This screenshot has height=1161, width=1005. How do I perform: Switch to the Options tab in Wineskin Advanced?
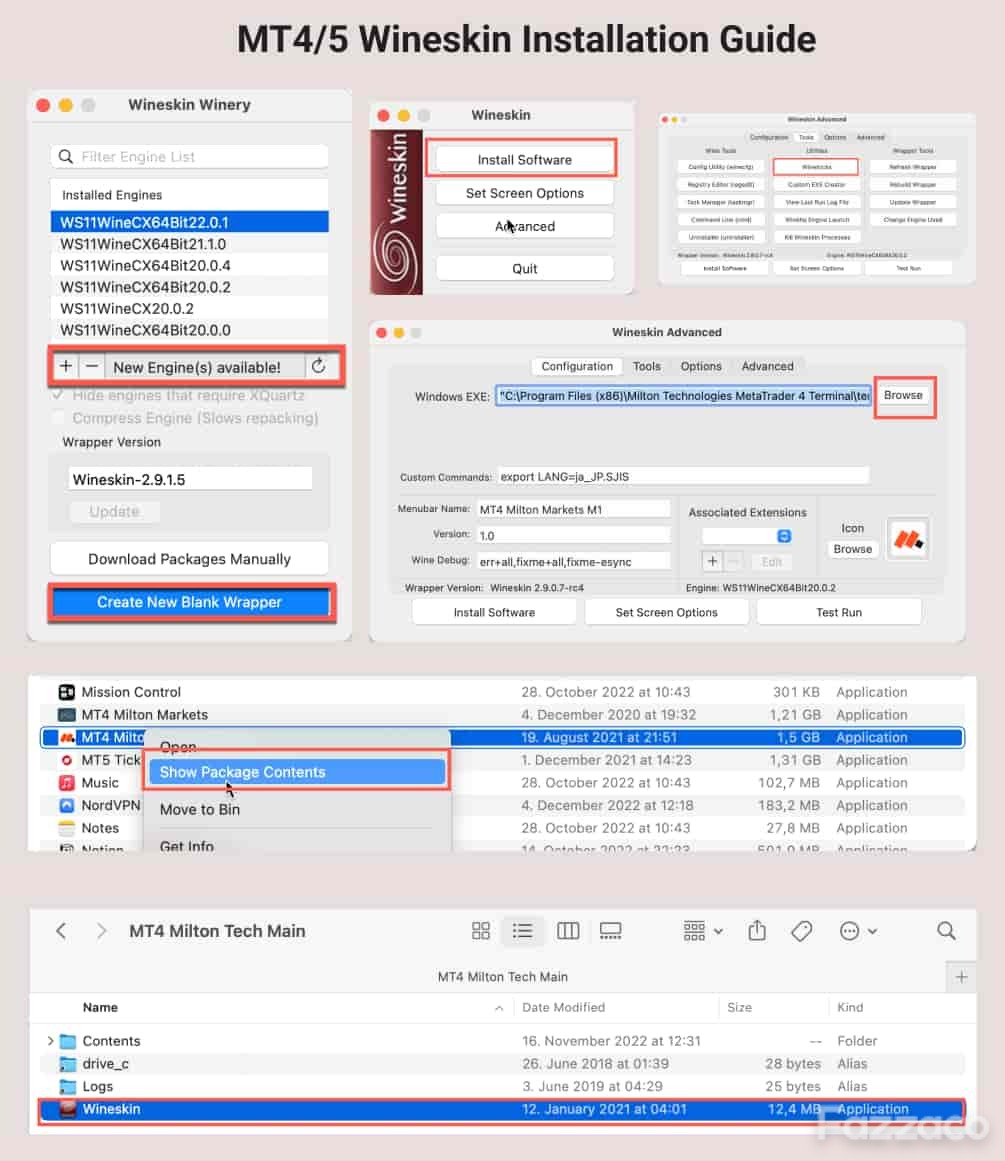point(701,366)
